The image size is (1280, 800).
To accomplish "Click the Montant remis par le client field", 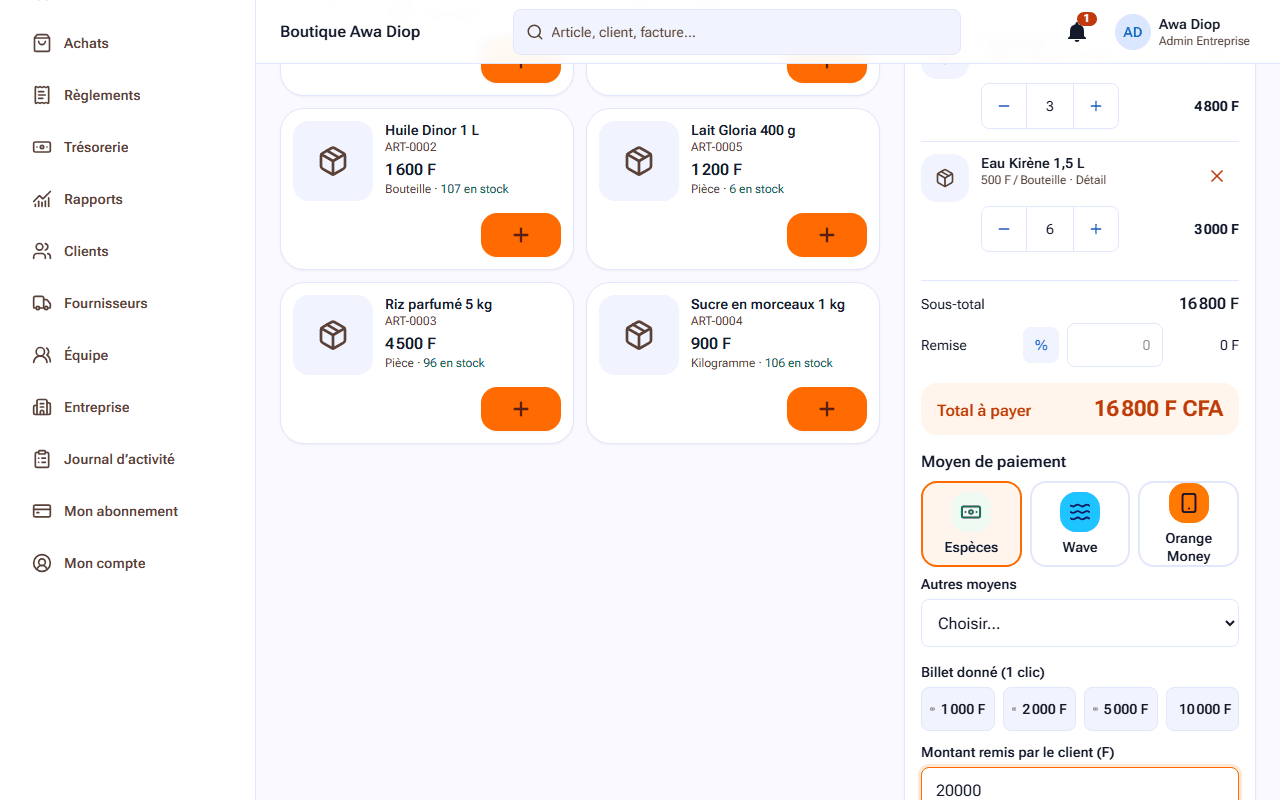I will click(x=1080, y=784).
